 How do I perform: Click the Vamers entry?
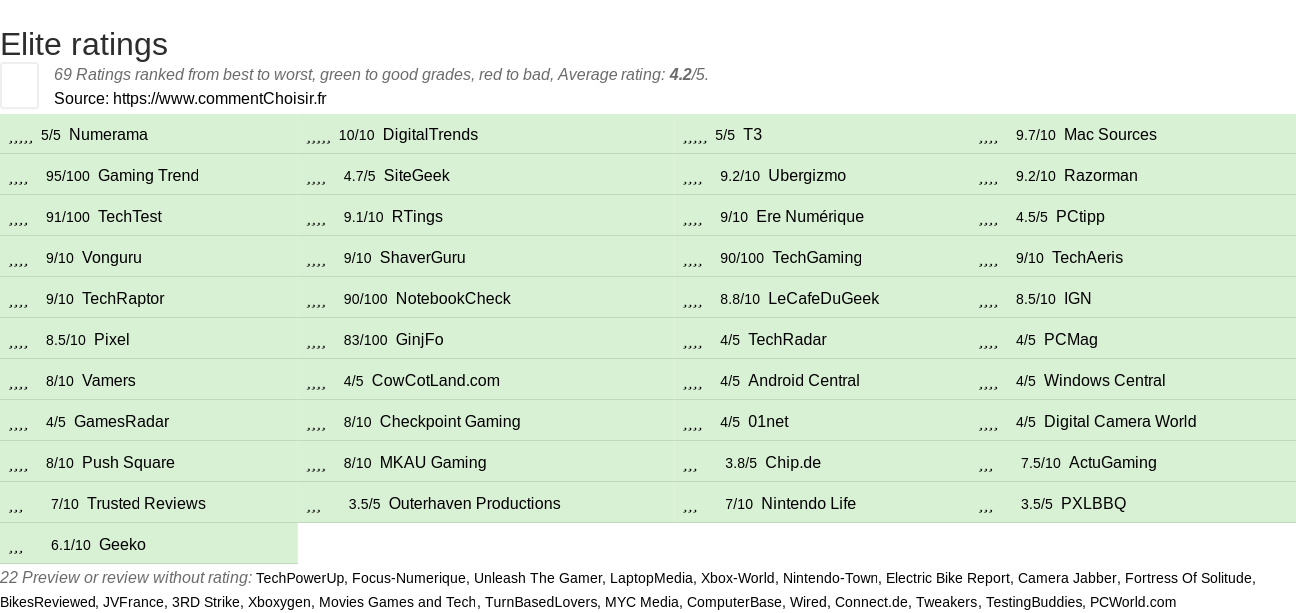[x=109, y=380]
